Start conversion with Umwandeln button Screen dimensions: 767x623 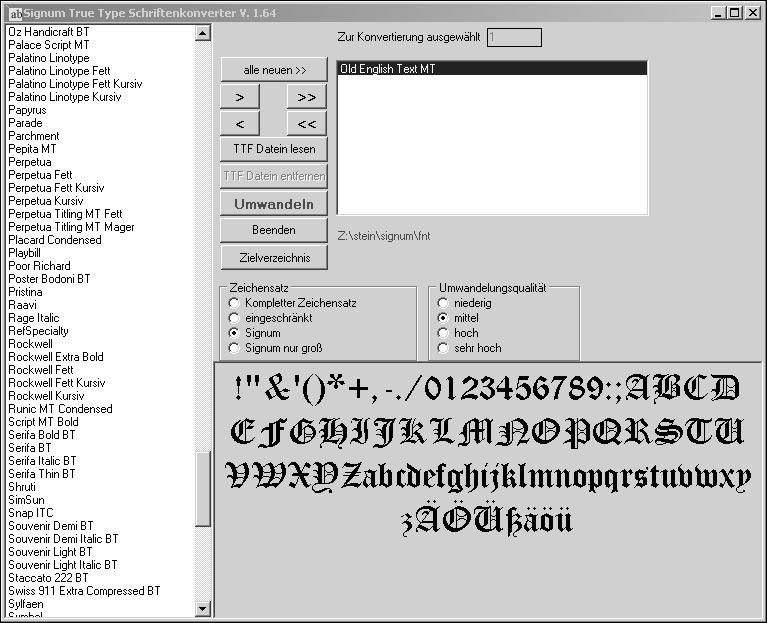coord(274,204)
